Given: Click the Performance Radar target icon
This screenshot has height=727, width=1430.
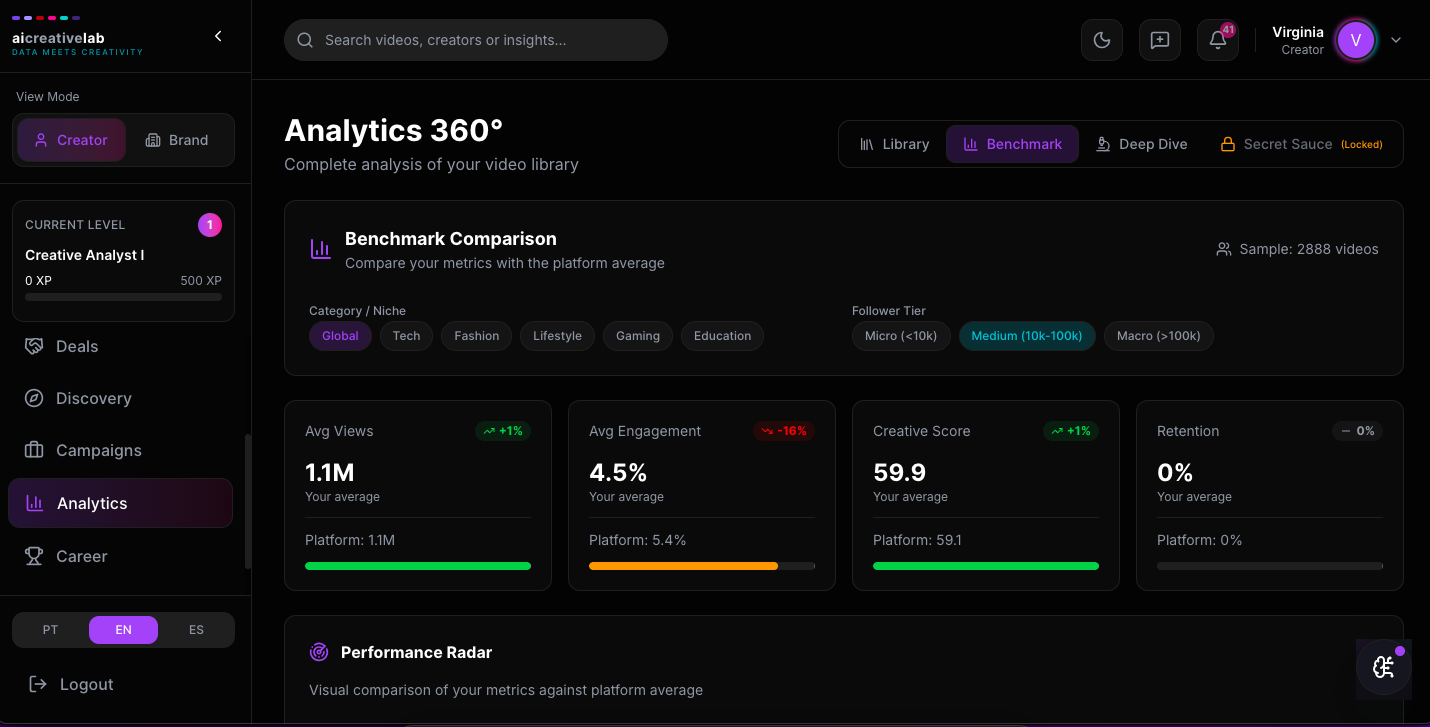Looking at the screenshot, I should pyautogui.click(x=319, y=652).
